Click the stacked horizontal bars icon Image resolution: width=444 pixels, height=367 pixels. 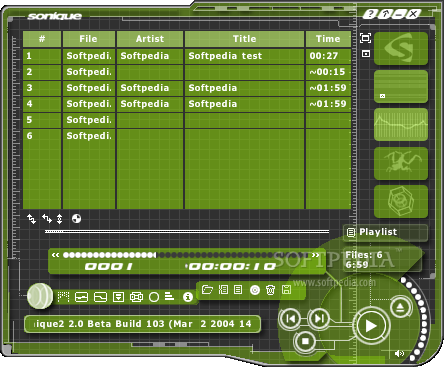169,296
